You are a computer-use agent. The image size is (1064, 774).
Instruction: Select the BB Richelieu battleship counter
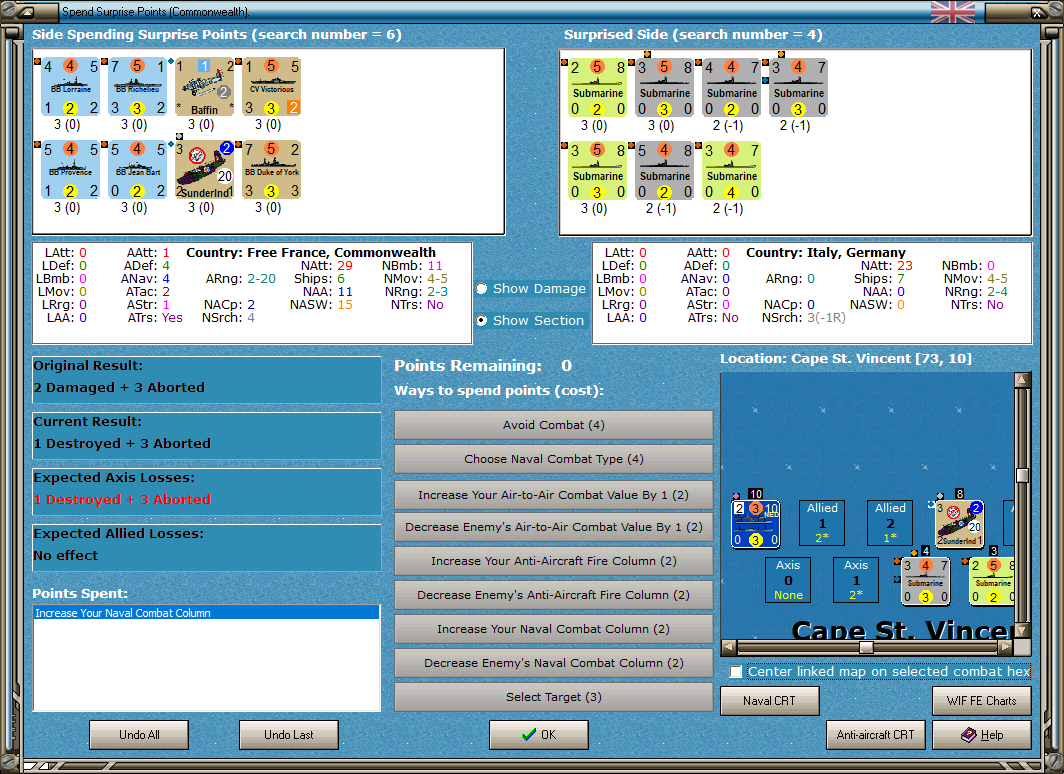(138, 87)
